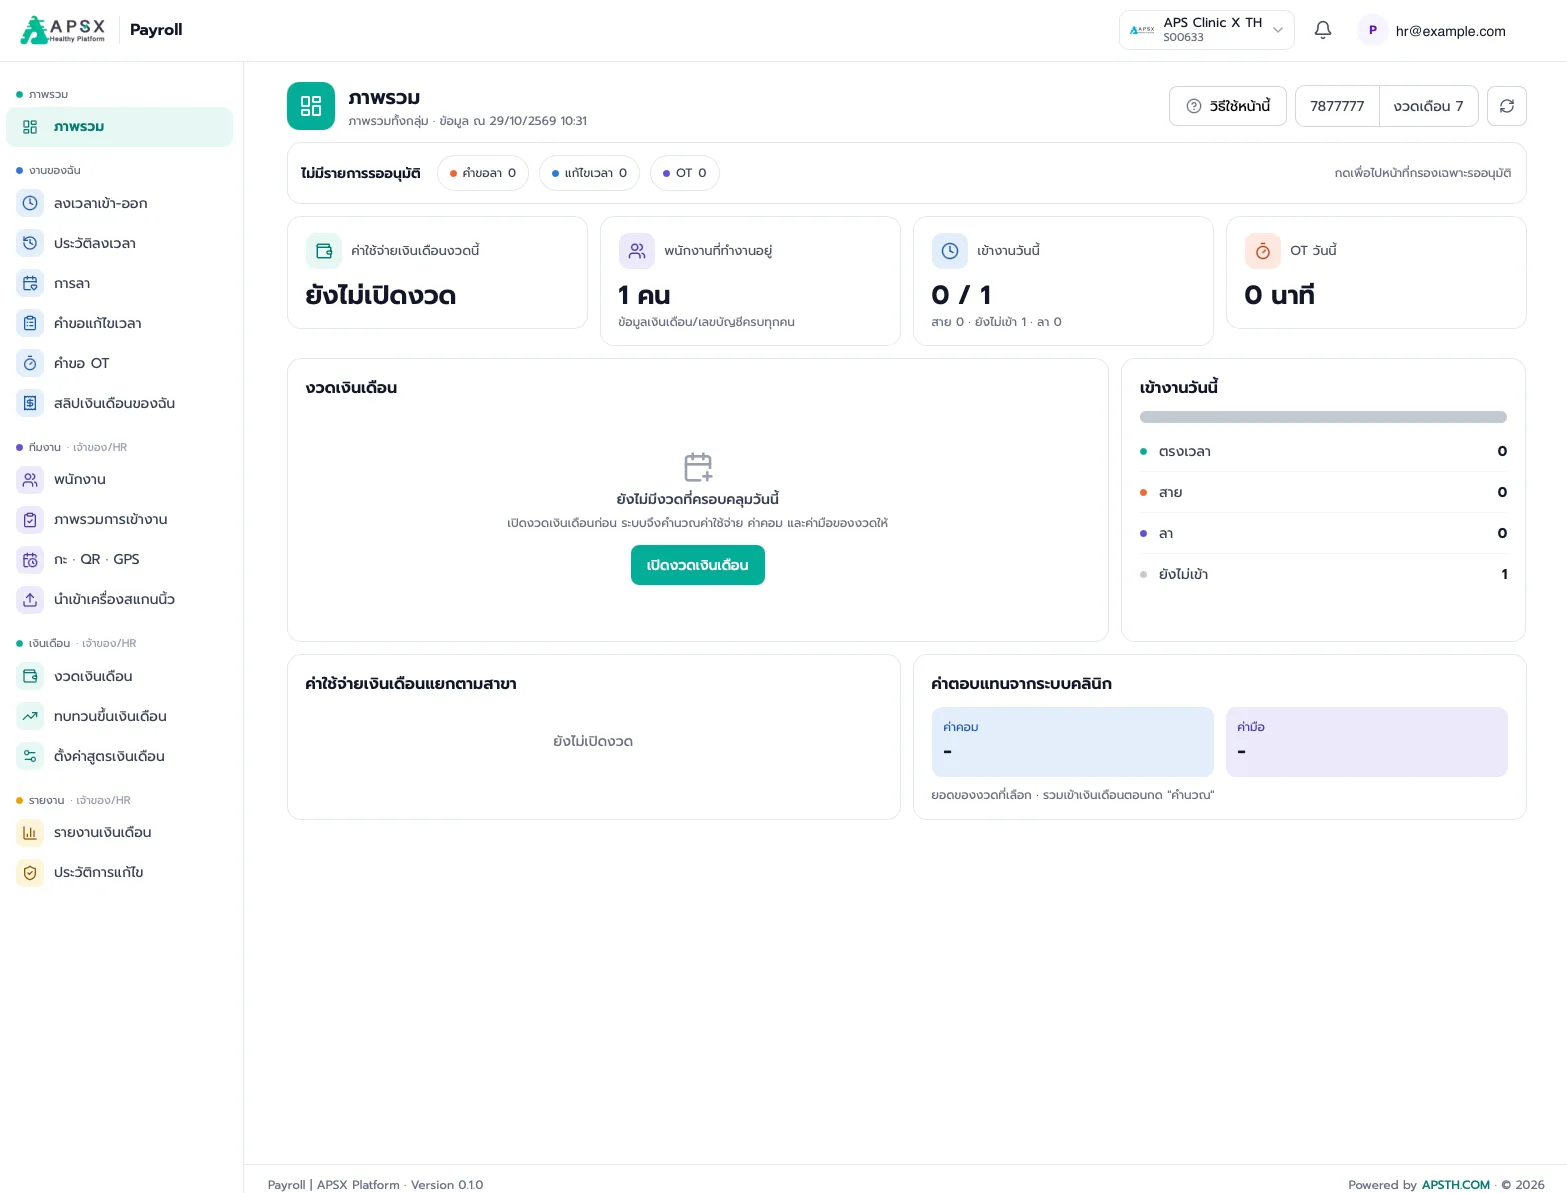Click the OT วันนี้ summary card
Screen dimensions: 1567x1193
tap(1376, 273)
